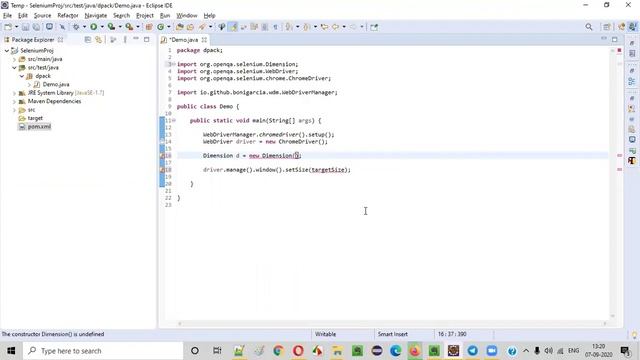Screen dimensions: 640x360
Task: Click Collapse All in Package Explorer
Action: tap(88, 40)
